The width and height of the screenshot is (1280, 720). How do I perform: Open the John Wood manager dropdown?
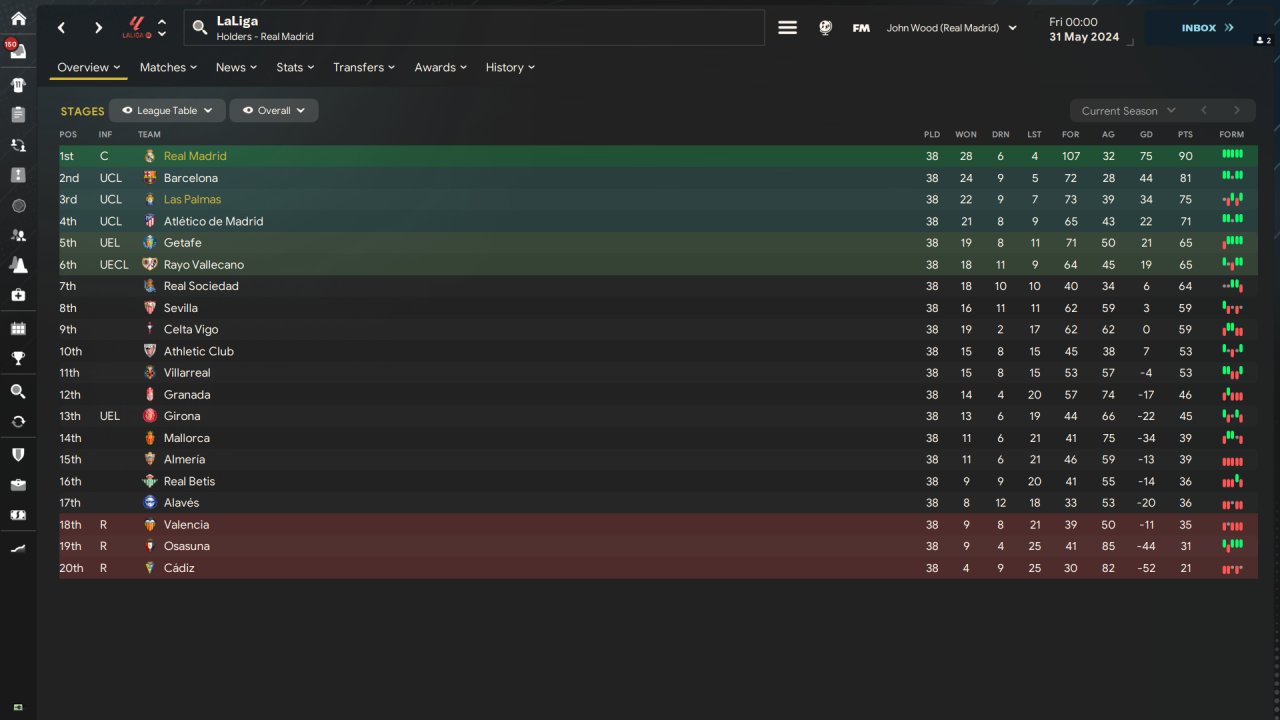(x=951, y=28)
